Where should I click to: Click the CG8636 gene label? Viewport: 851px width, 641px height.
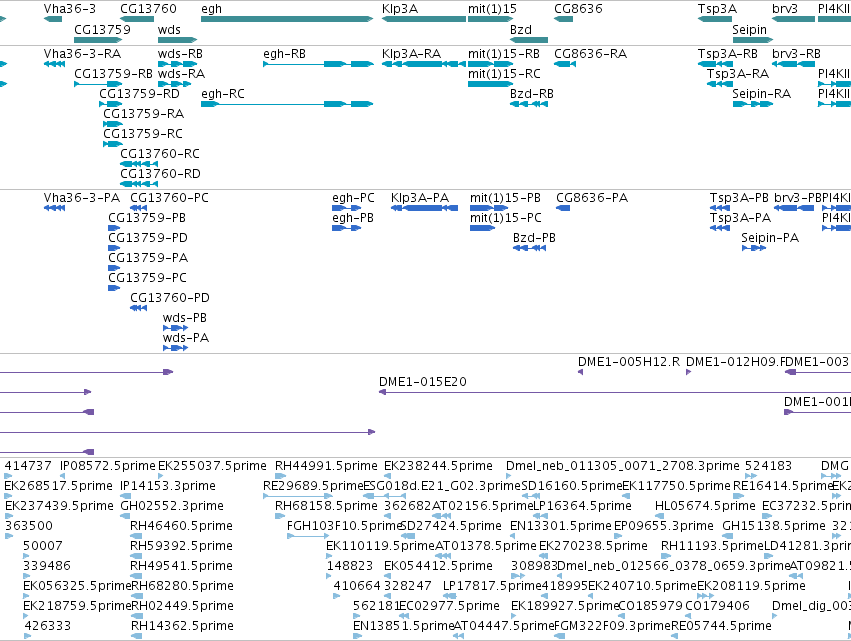[x=578, y=9]
